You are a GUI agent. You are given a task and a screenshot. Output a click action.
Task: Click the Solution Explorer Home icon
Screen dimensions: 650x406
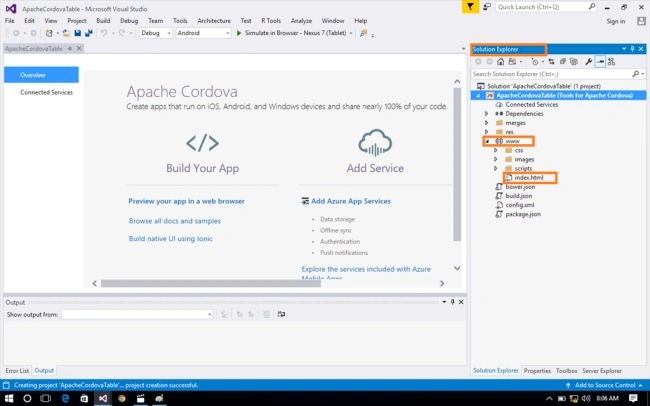coord(500,62)
